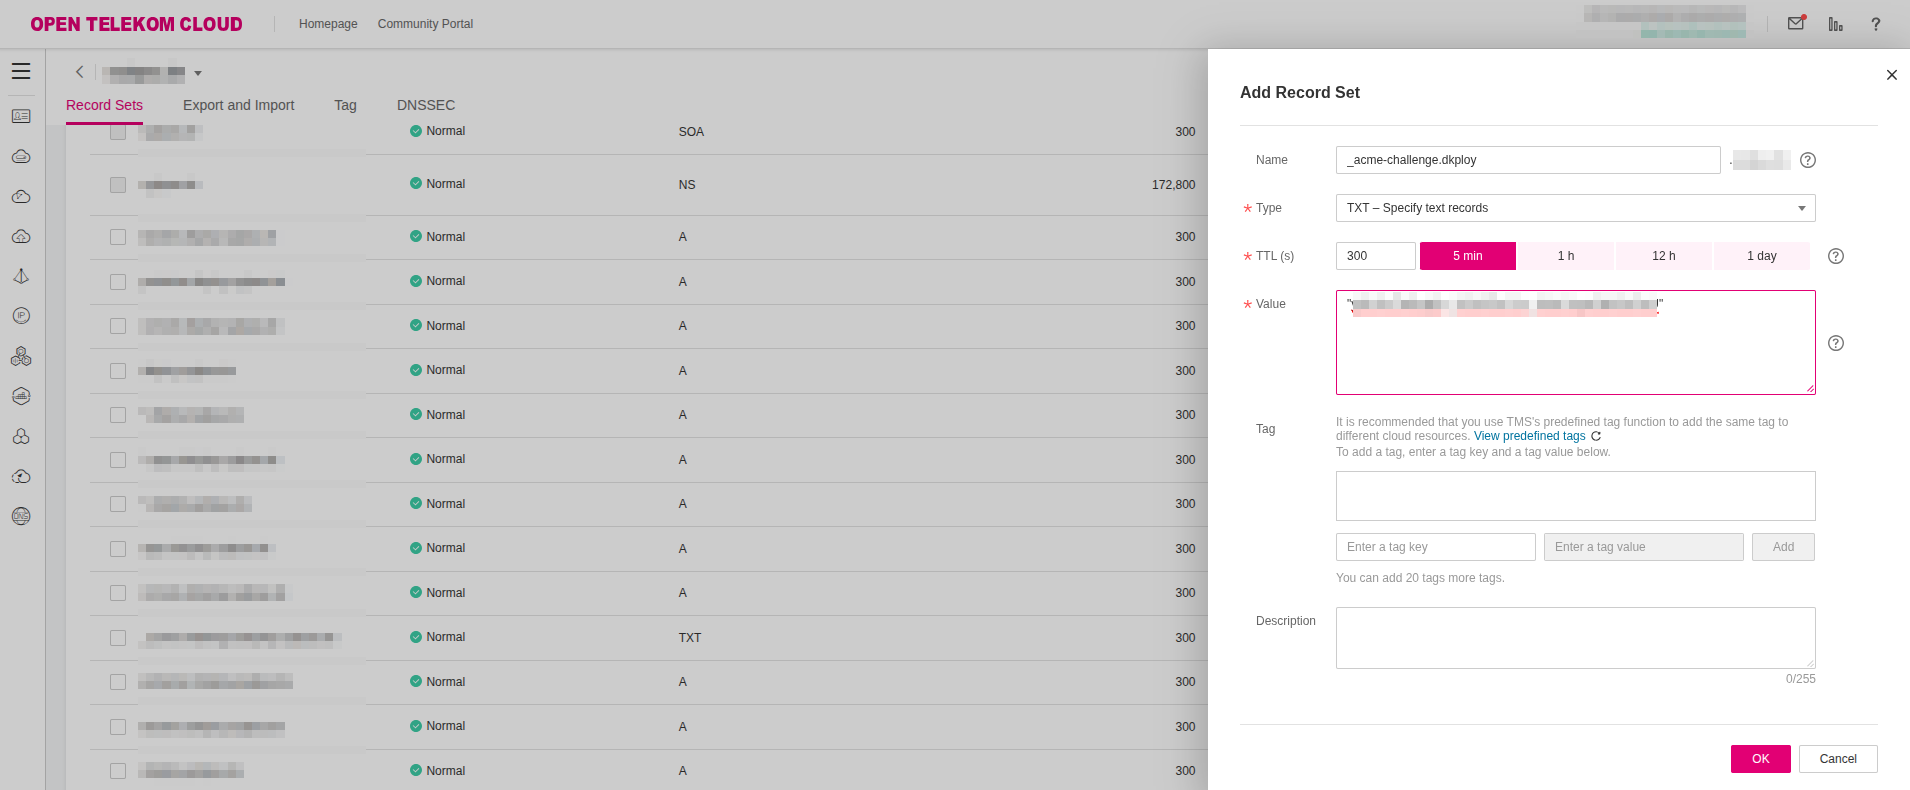The width and height of the screenshot is (1910, 790).
Task: Select the checkbox for the TXT record row
Action: coord(118,638)
